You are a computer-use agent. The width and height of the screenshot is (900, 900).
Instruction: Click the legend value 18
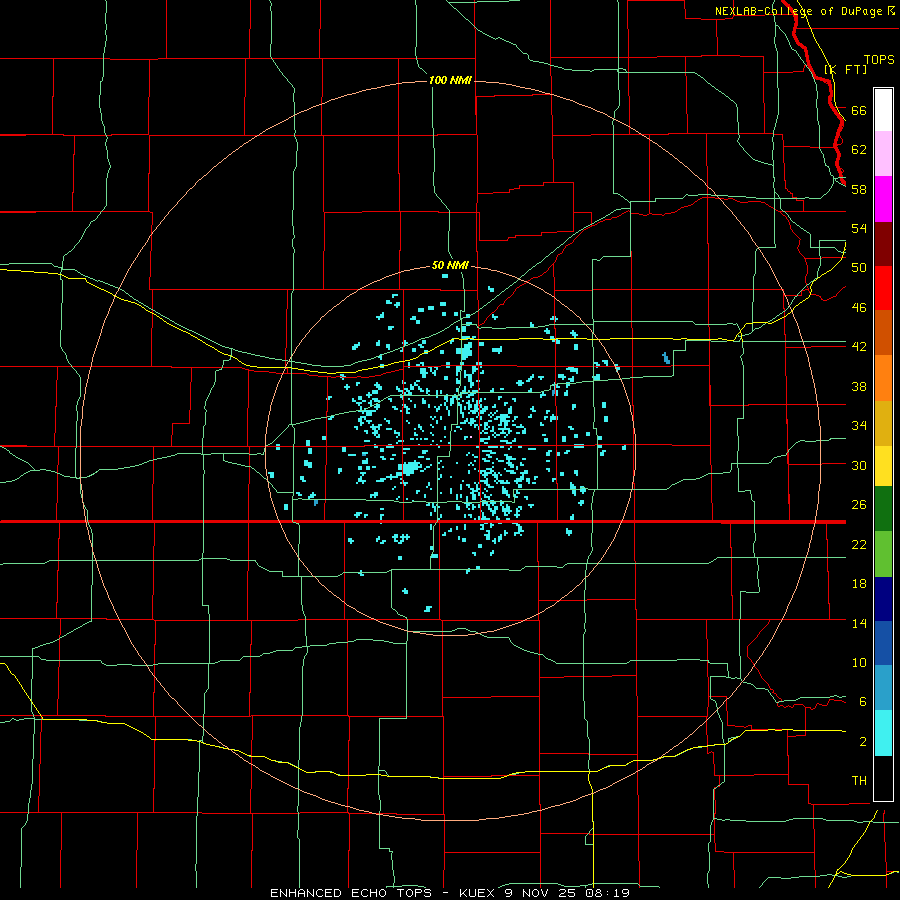point(859,584)
